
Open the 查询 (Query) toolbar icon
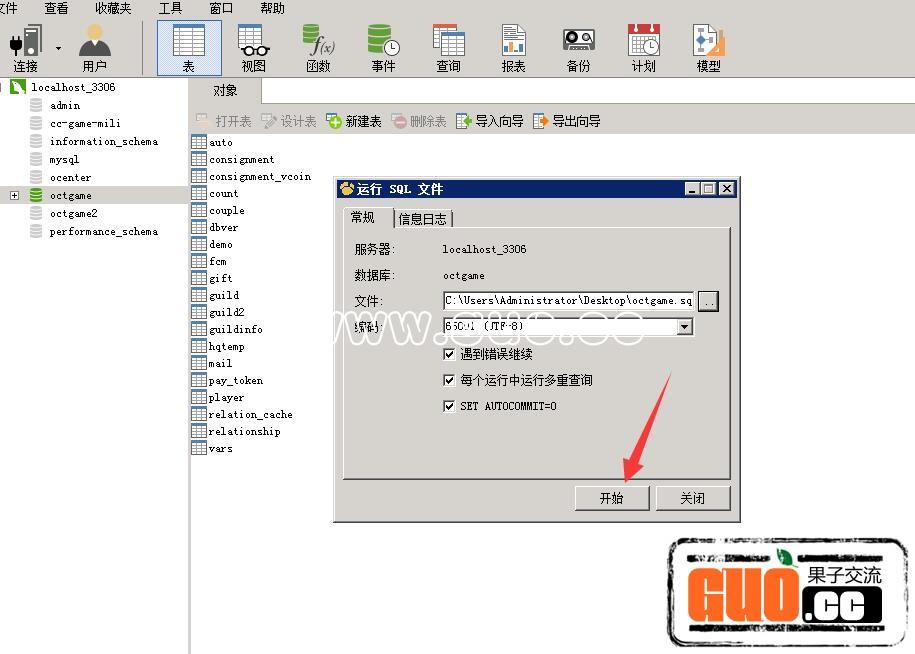click(x=448, y=47)
